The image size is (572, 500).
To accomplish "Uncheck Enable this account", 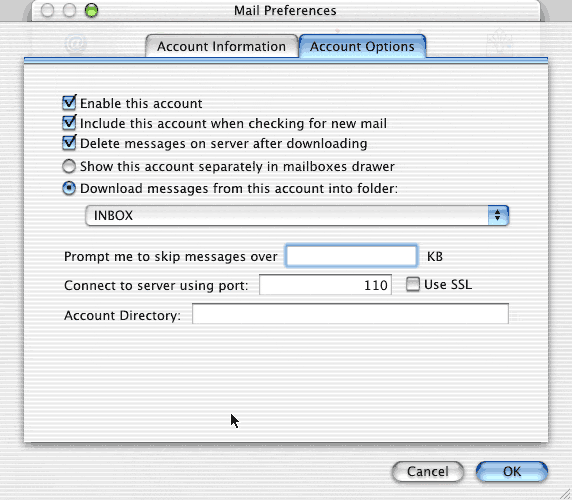I will click(x=69, y=103).
